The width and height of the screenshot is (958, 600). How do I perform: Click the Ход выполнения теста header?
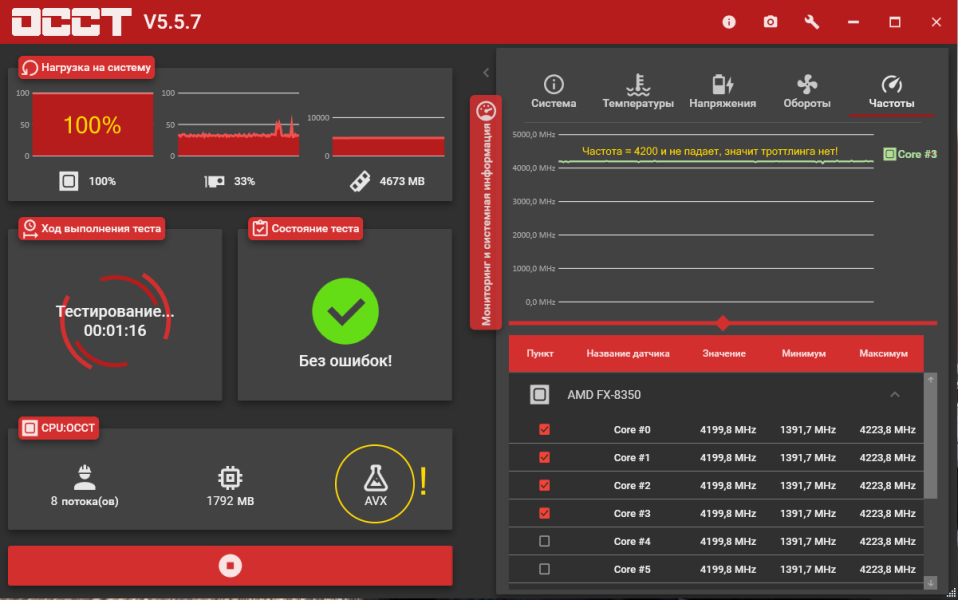click(92, 229)
